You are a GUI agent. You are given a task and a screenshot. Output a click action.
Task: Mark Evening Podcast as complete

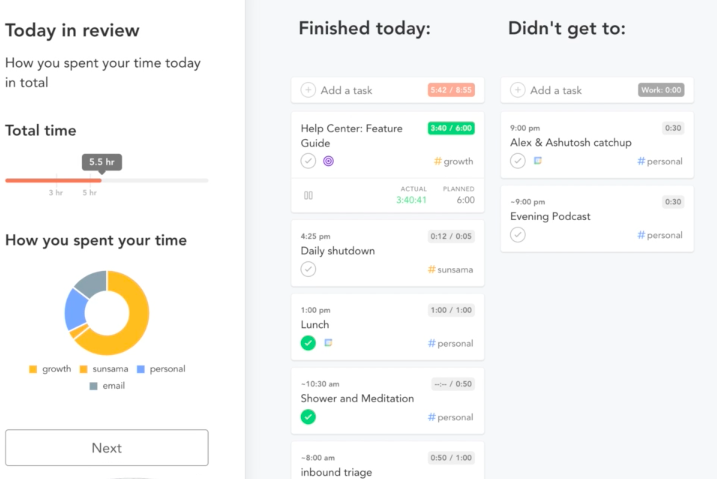click(518, 234)
